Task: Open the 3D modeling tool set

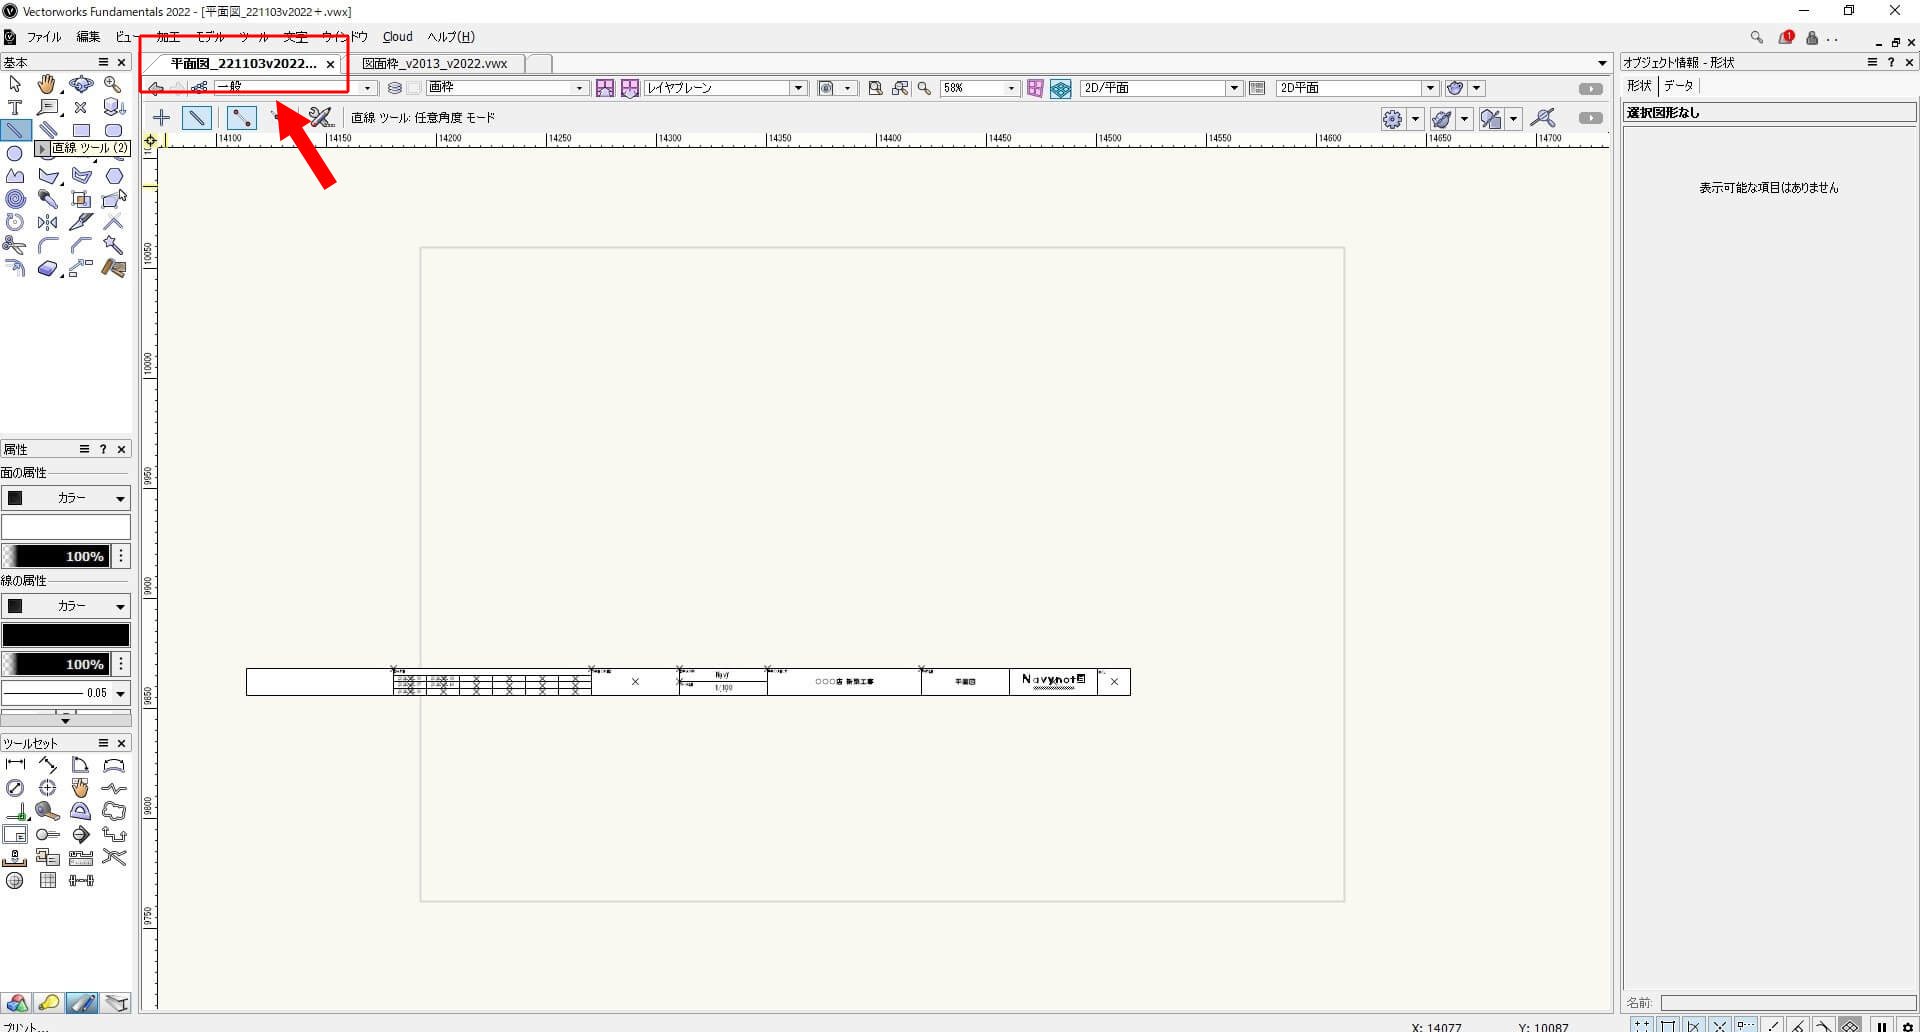Action: 17,1003
